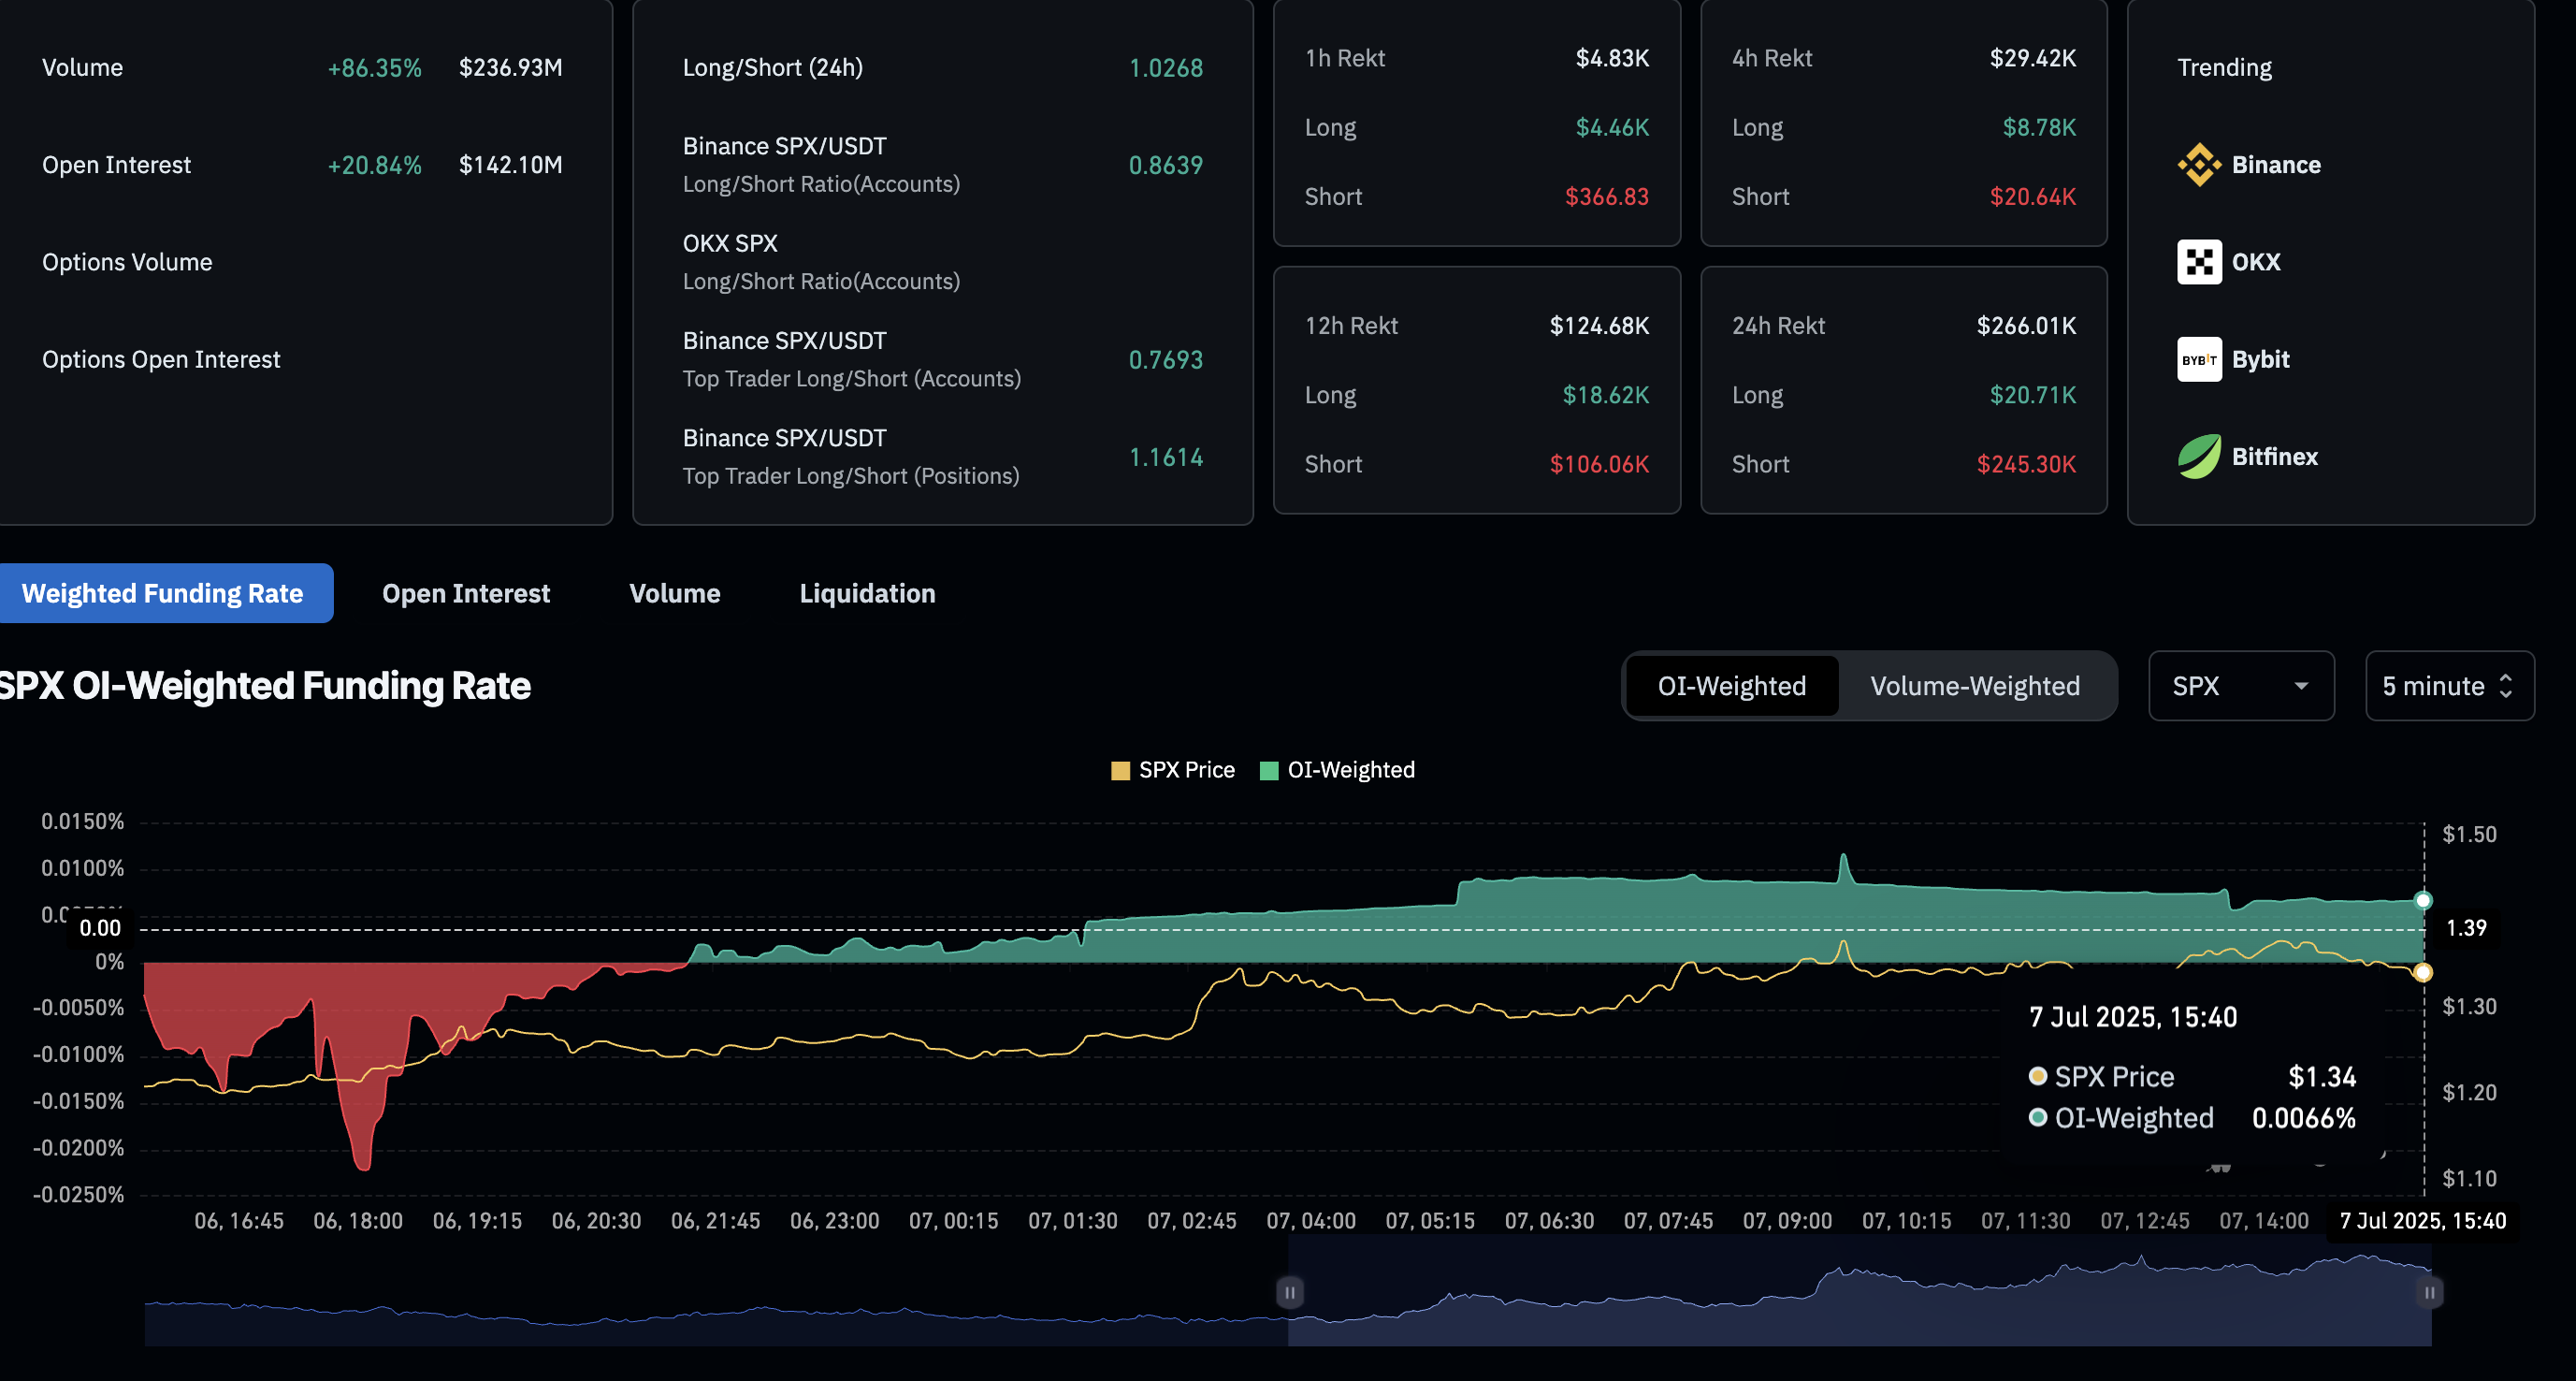Open the 5 minute interval selector

[2449, 686]
